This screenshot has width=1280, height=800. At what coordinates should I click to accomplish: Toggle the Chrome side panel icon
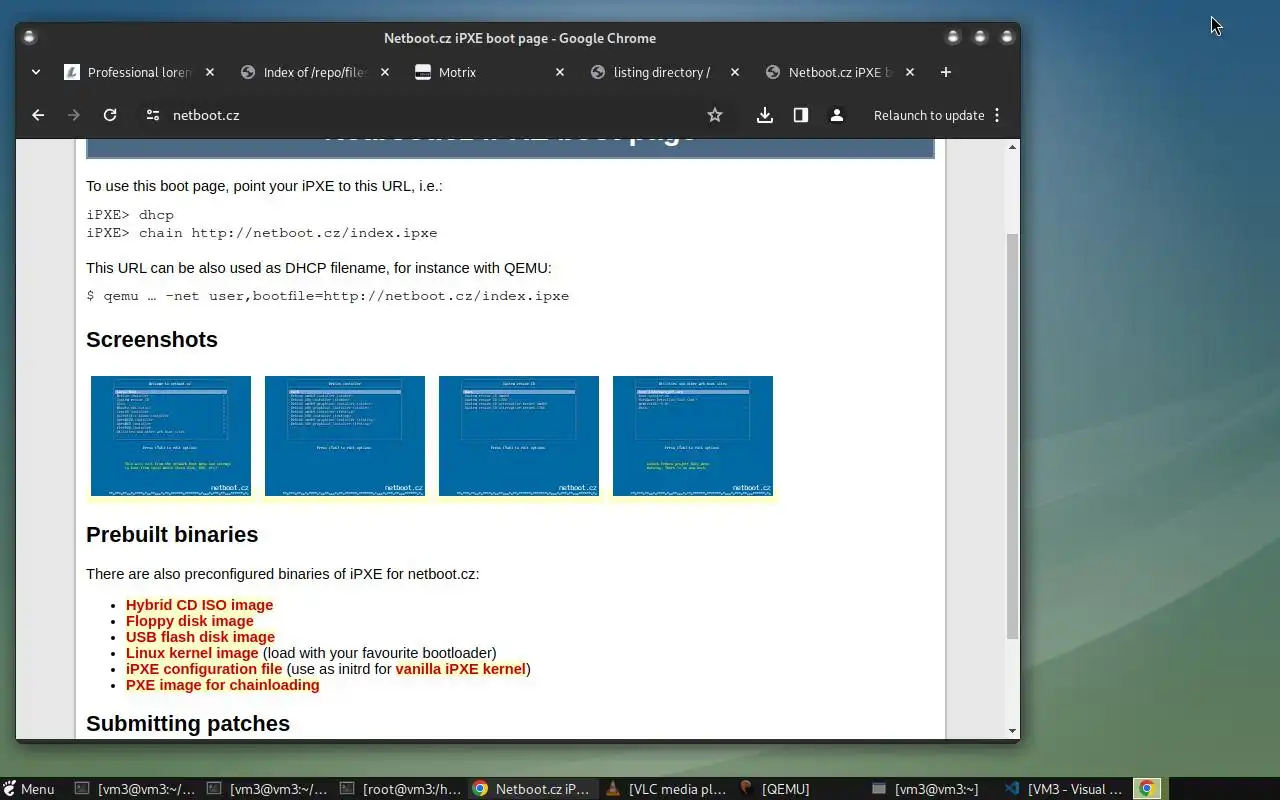pos(801,115)
